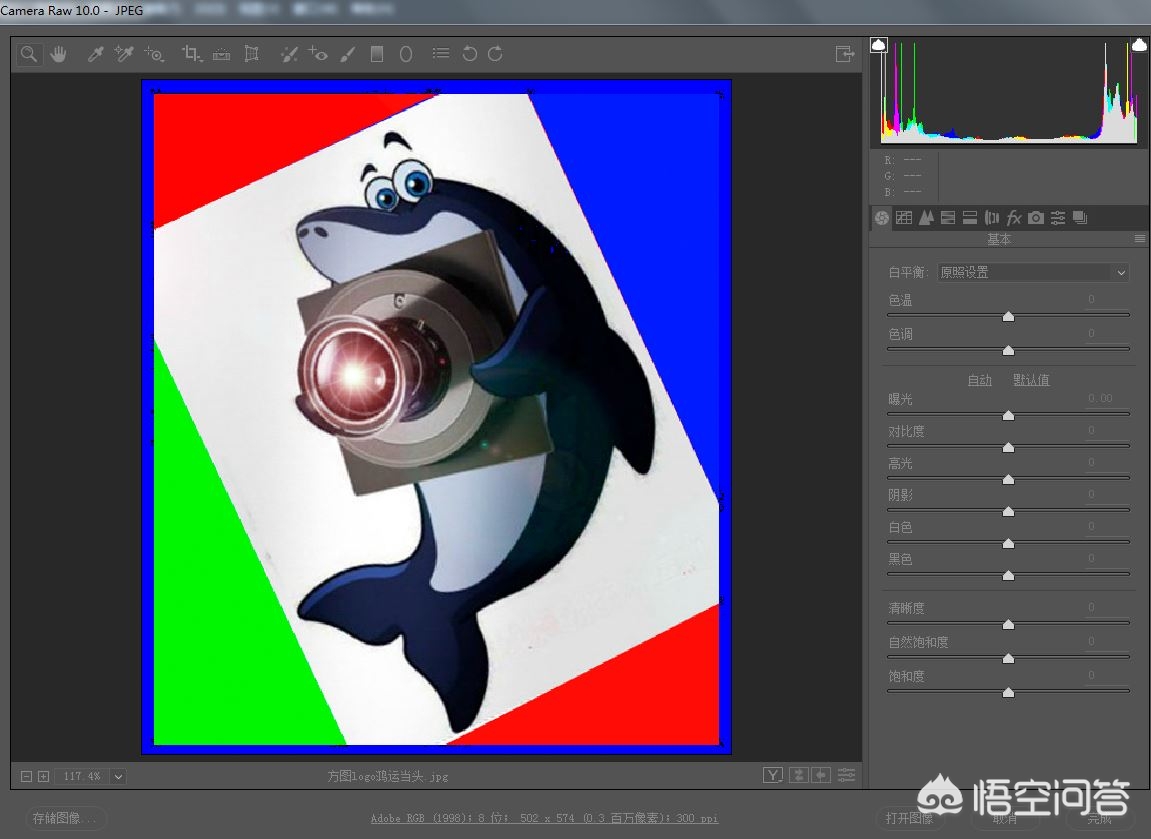Toggle highlight clipping warning in histogram

(1139, 45)
